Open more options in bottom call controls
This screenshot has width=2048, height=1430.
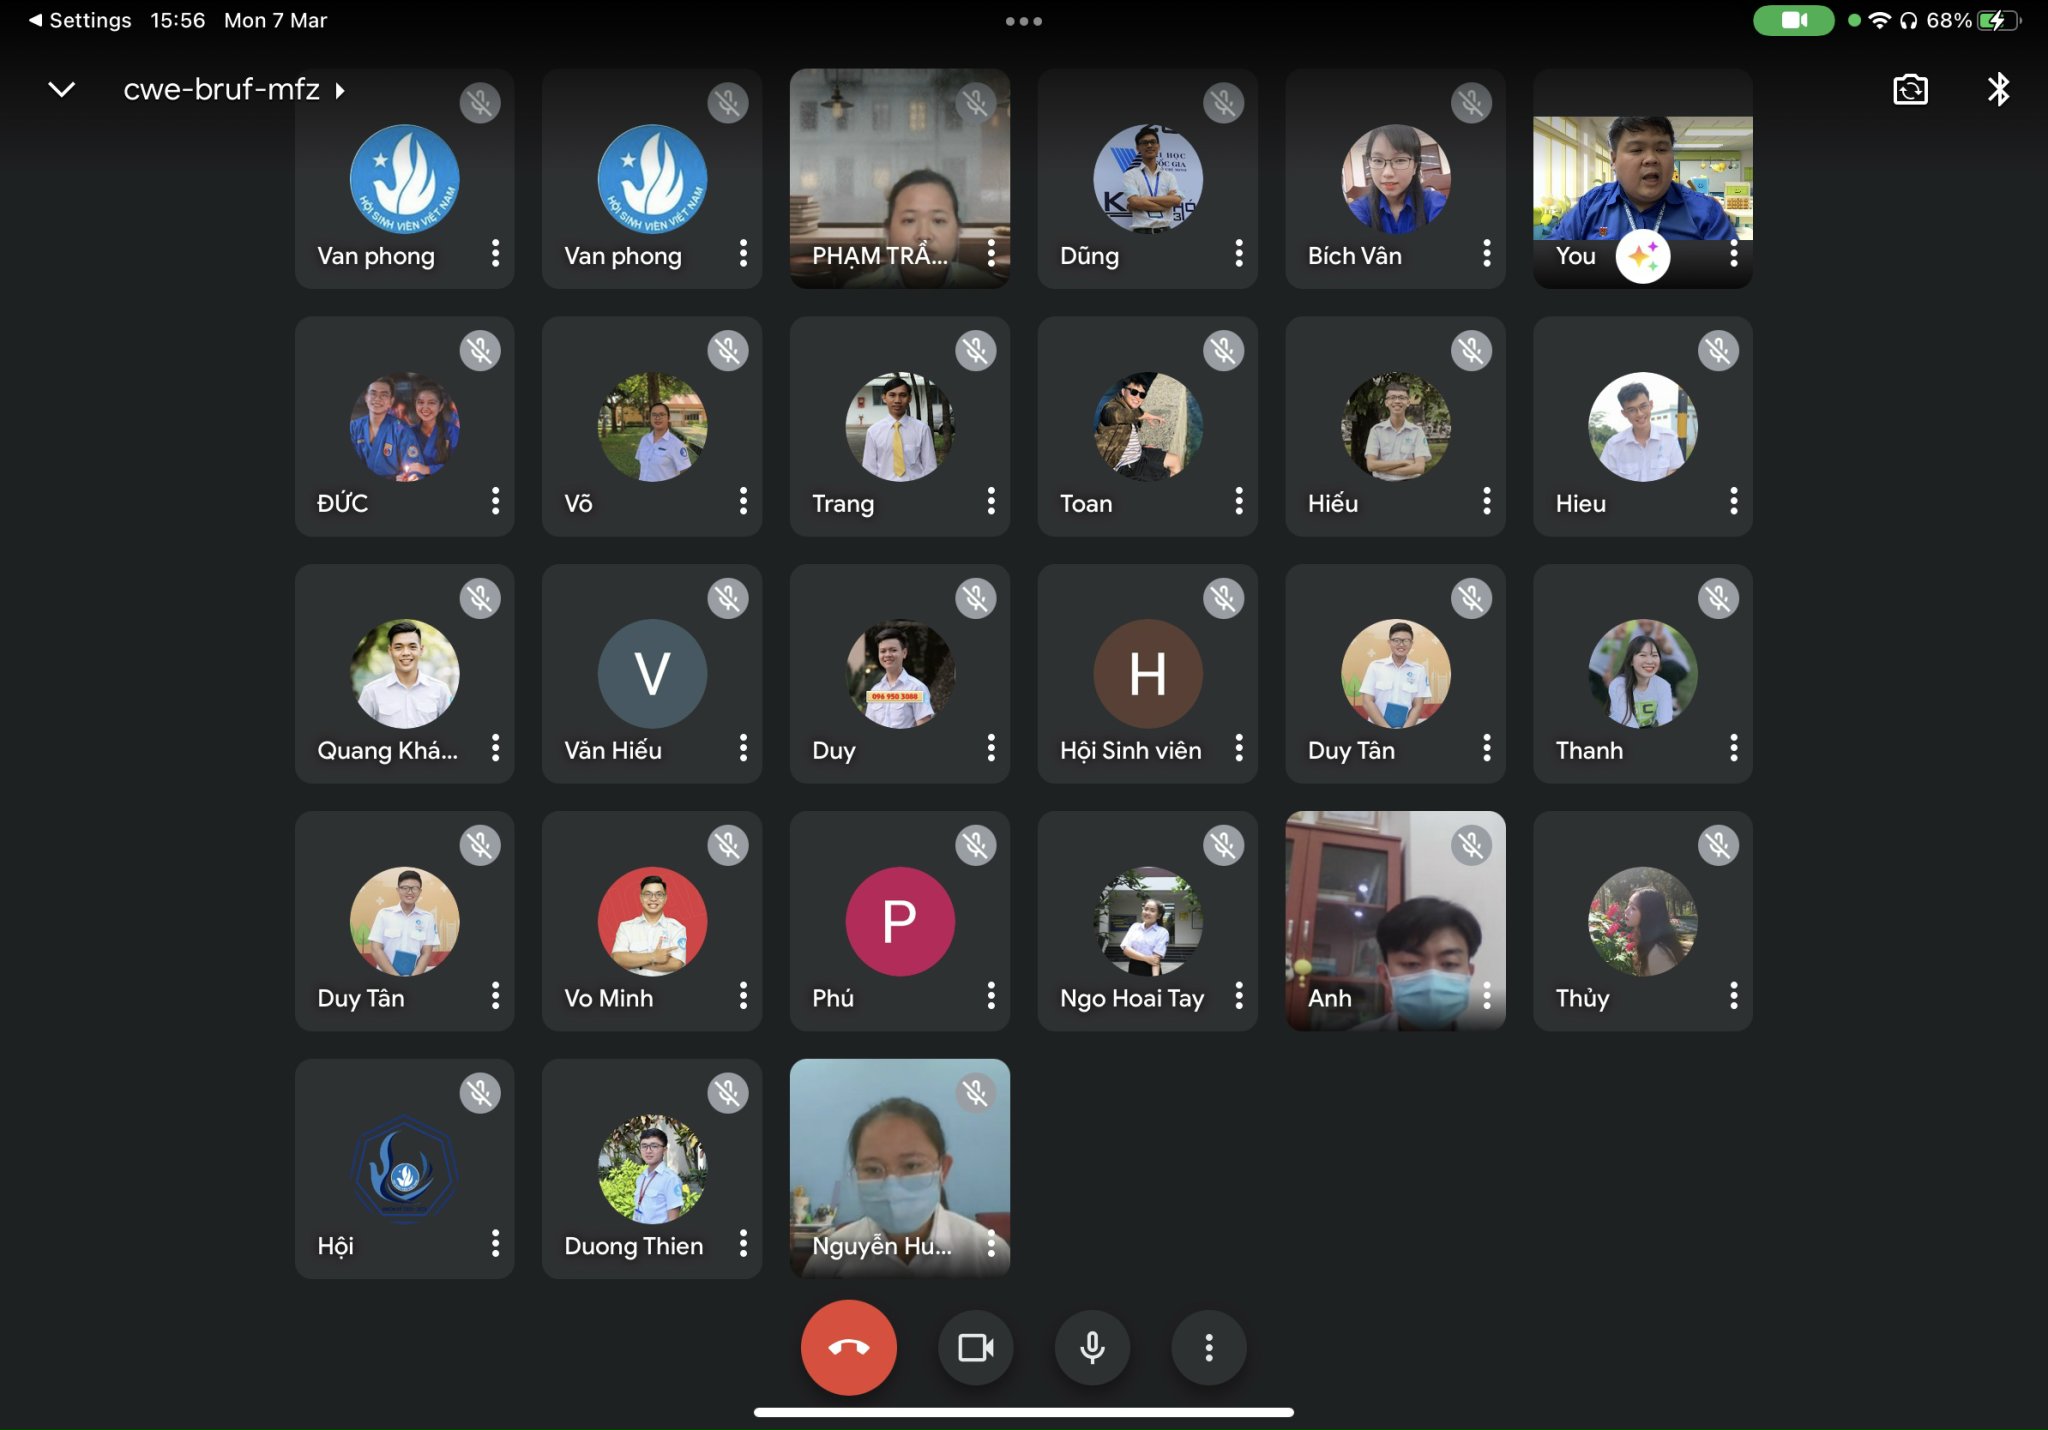coord(1208,1348)
